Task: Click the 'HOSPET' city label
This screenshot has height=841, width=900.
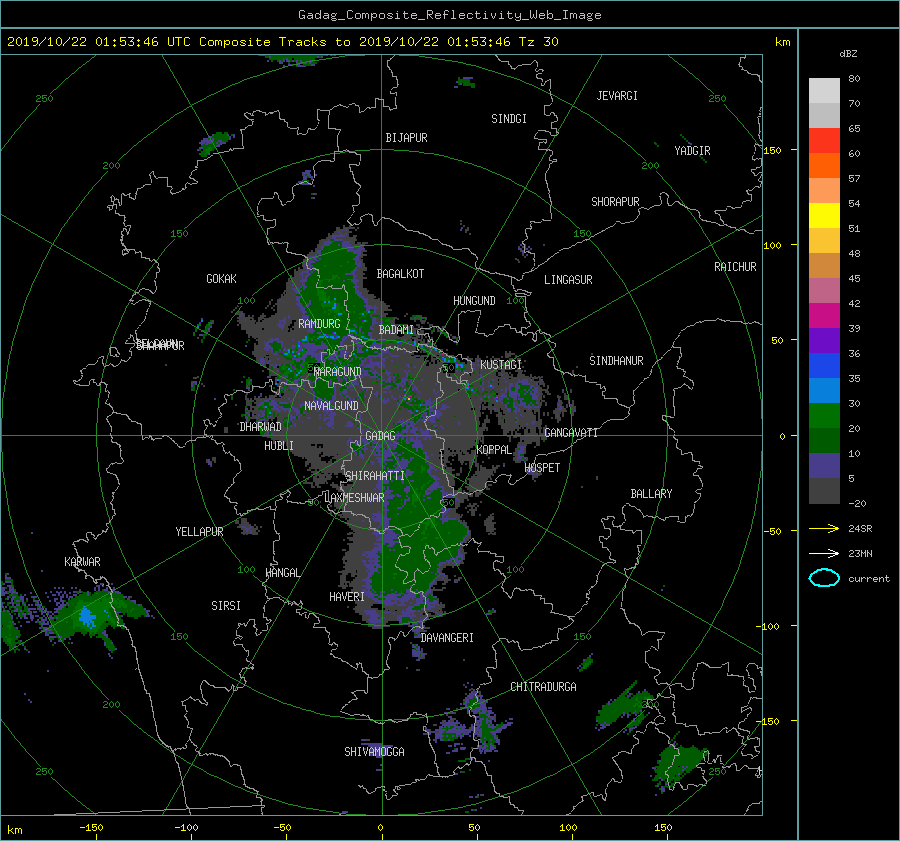Action: click(542, 468)
